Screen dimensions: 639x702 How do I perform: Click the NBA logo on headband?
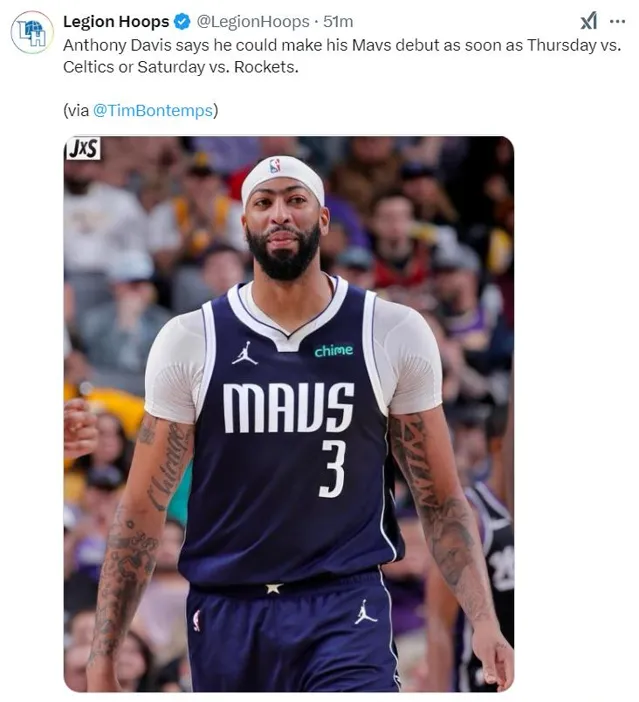point(275,165)
